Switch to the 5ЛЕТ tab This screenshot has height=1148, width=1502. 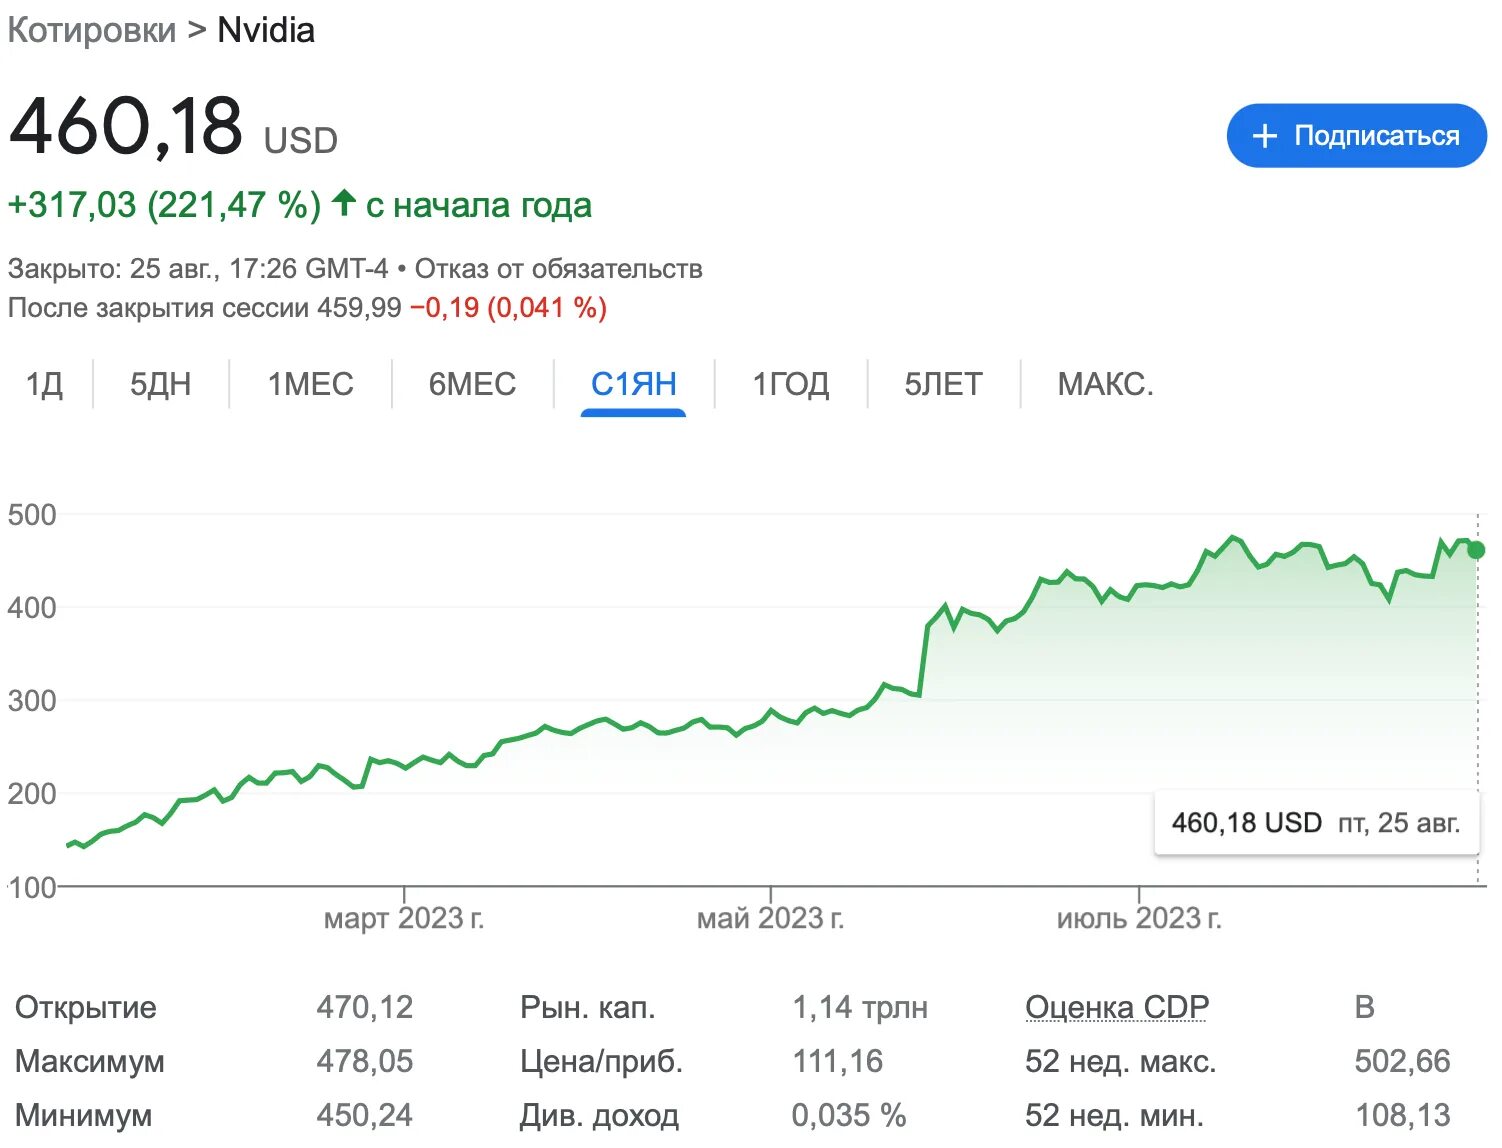[943, 384]
